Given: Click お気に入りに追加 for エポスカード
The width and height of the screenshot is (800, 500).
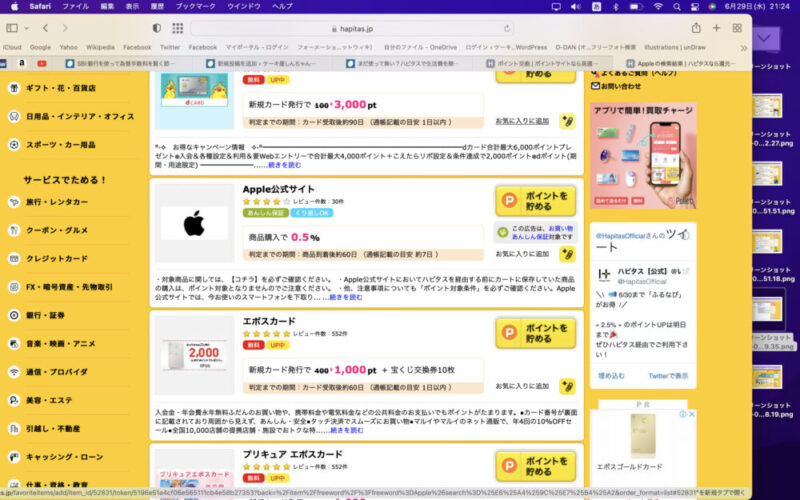Looking at the screenshot, I should click(x=522, y=386).
